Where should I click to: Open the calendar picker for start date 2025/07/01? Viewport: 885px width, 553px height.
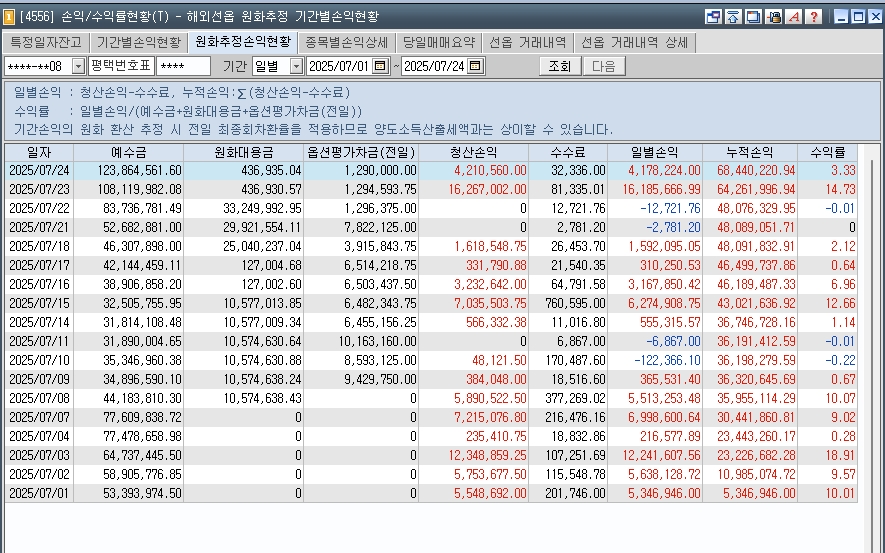[380, 66]
